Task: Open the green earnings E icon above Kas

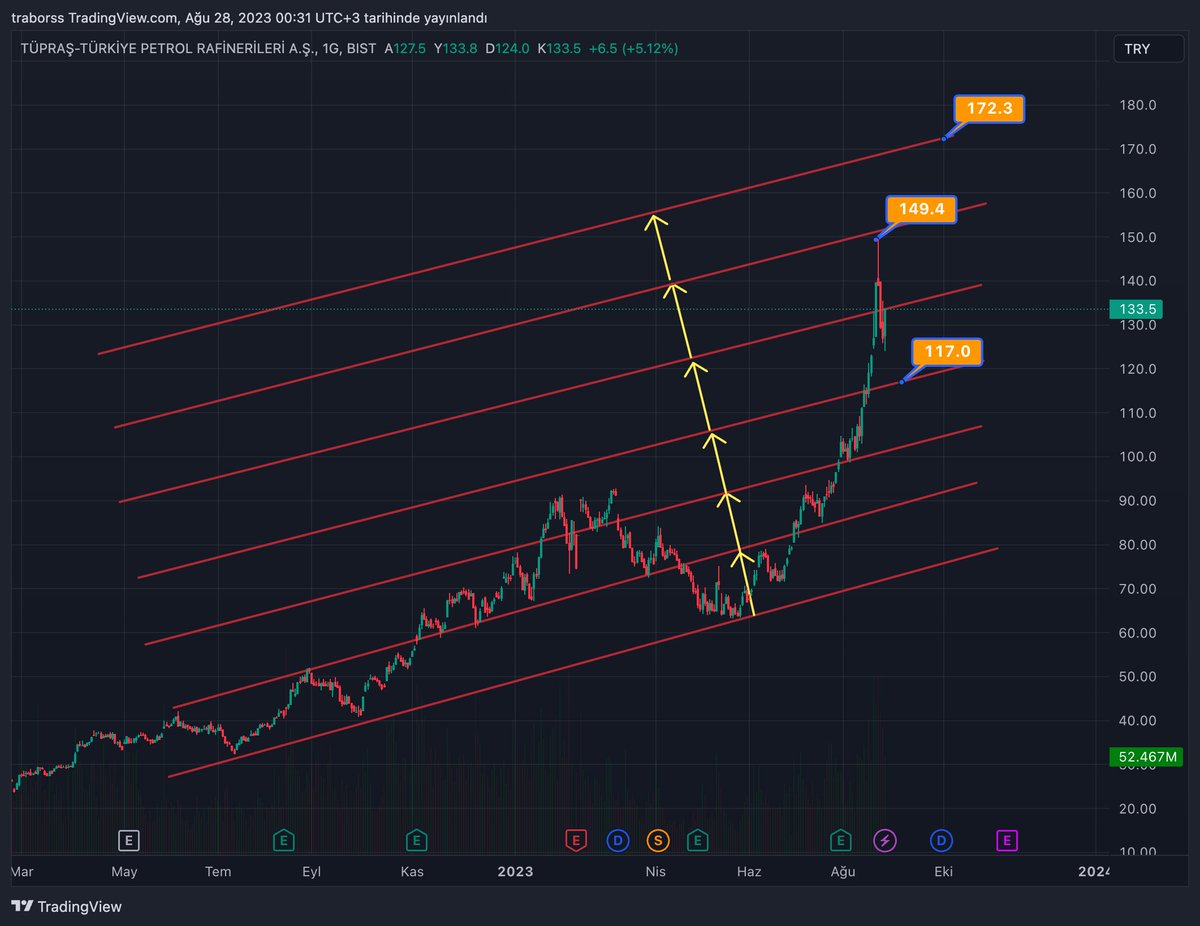Action: pos(416,840)
